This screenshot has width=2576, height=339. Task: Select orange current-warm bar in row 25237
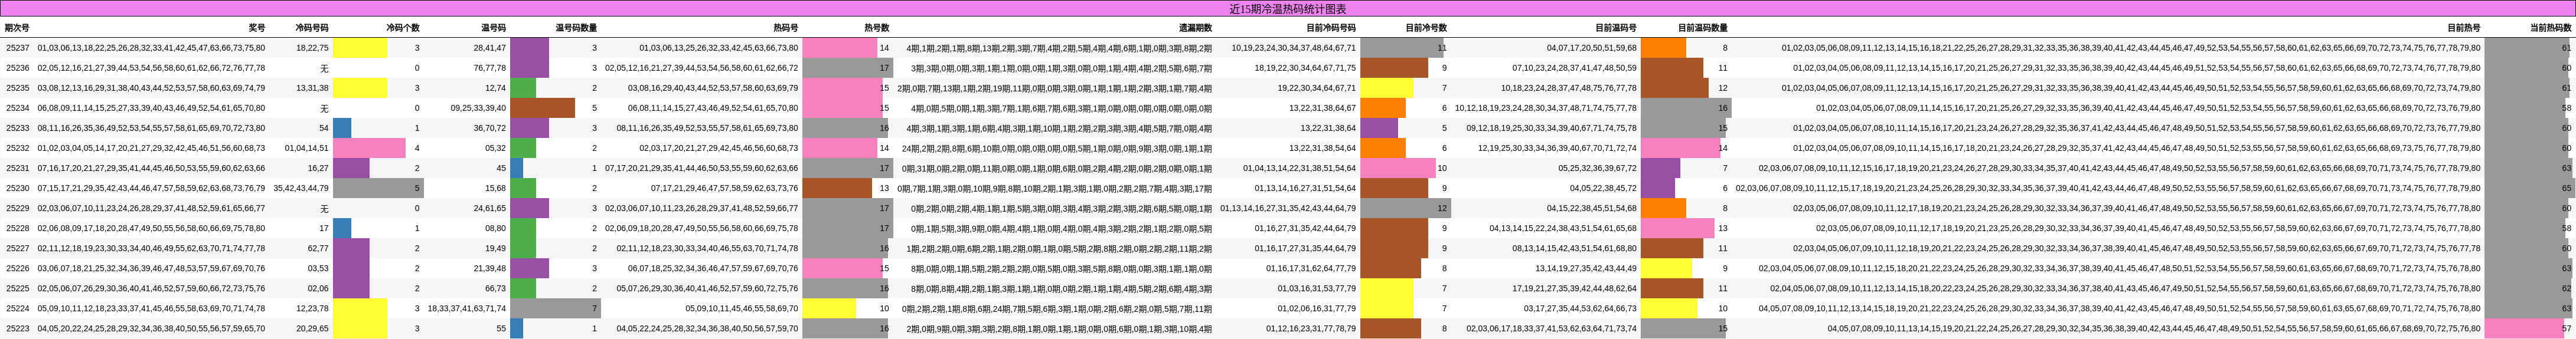[1664, 48]
